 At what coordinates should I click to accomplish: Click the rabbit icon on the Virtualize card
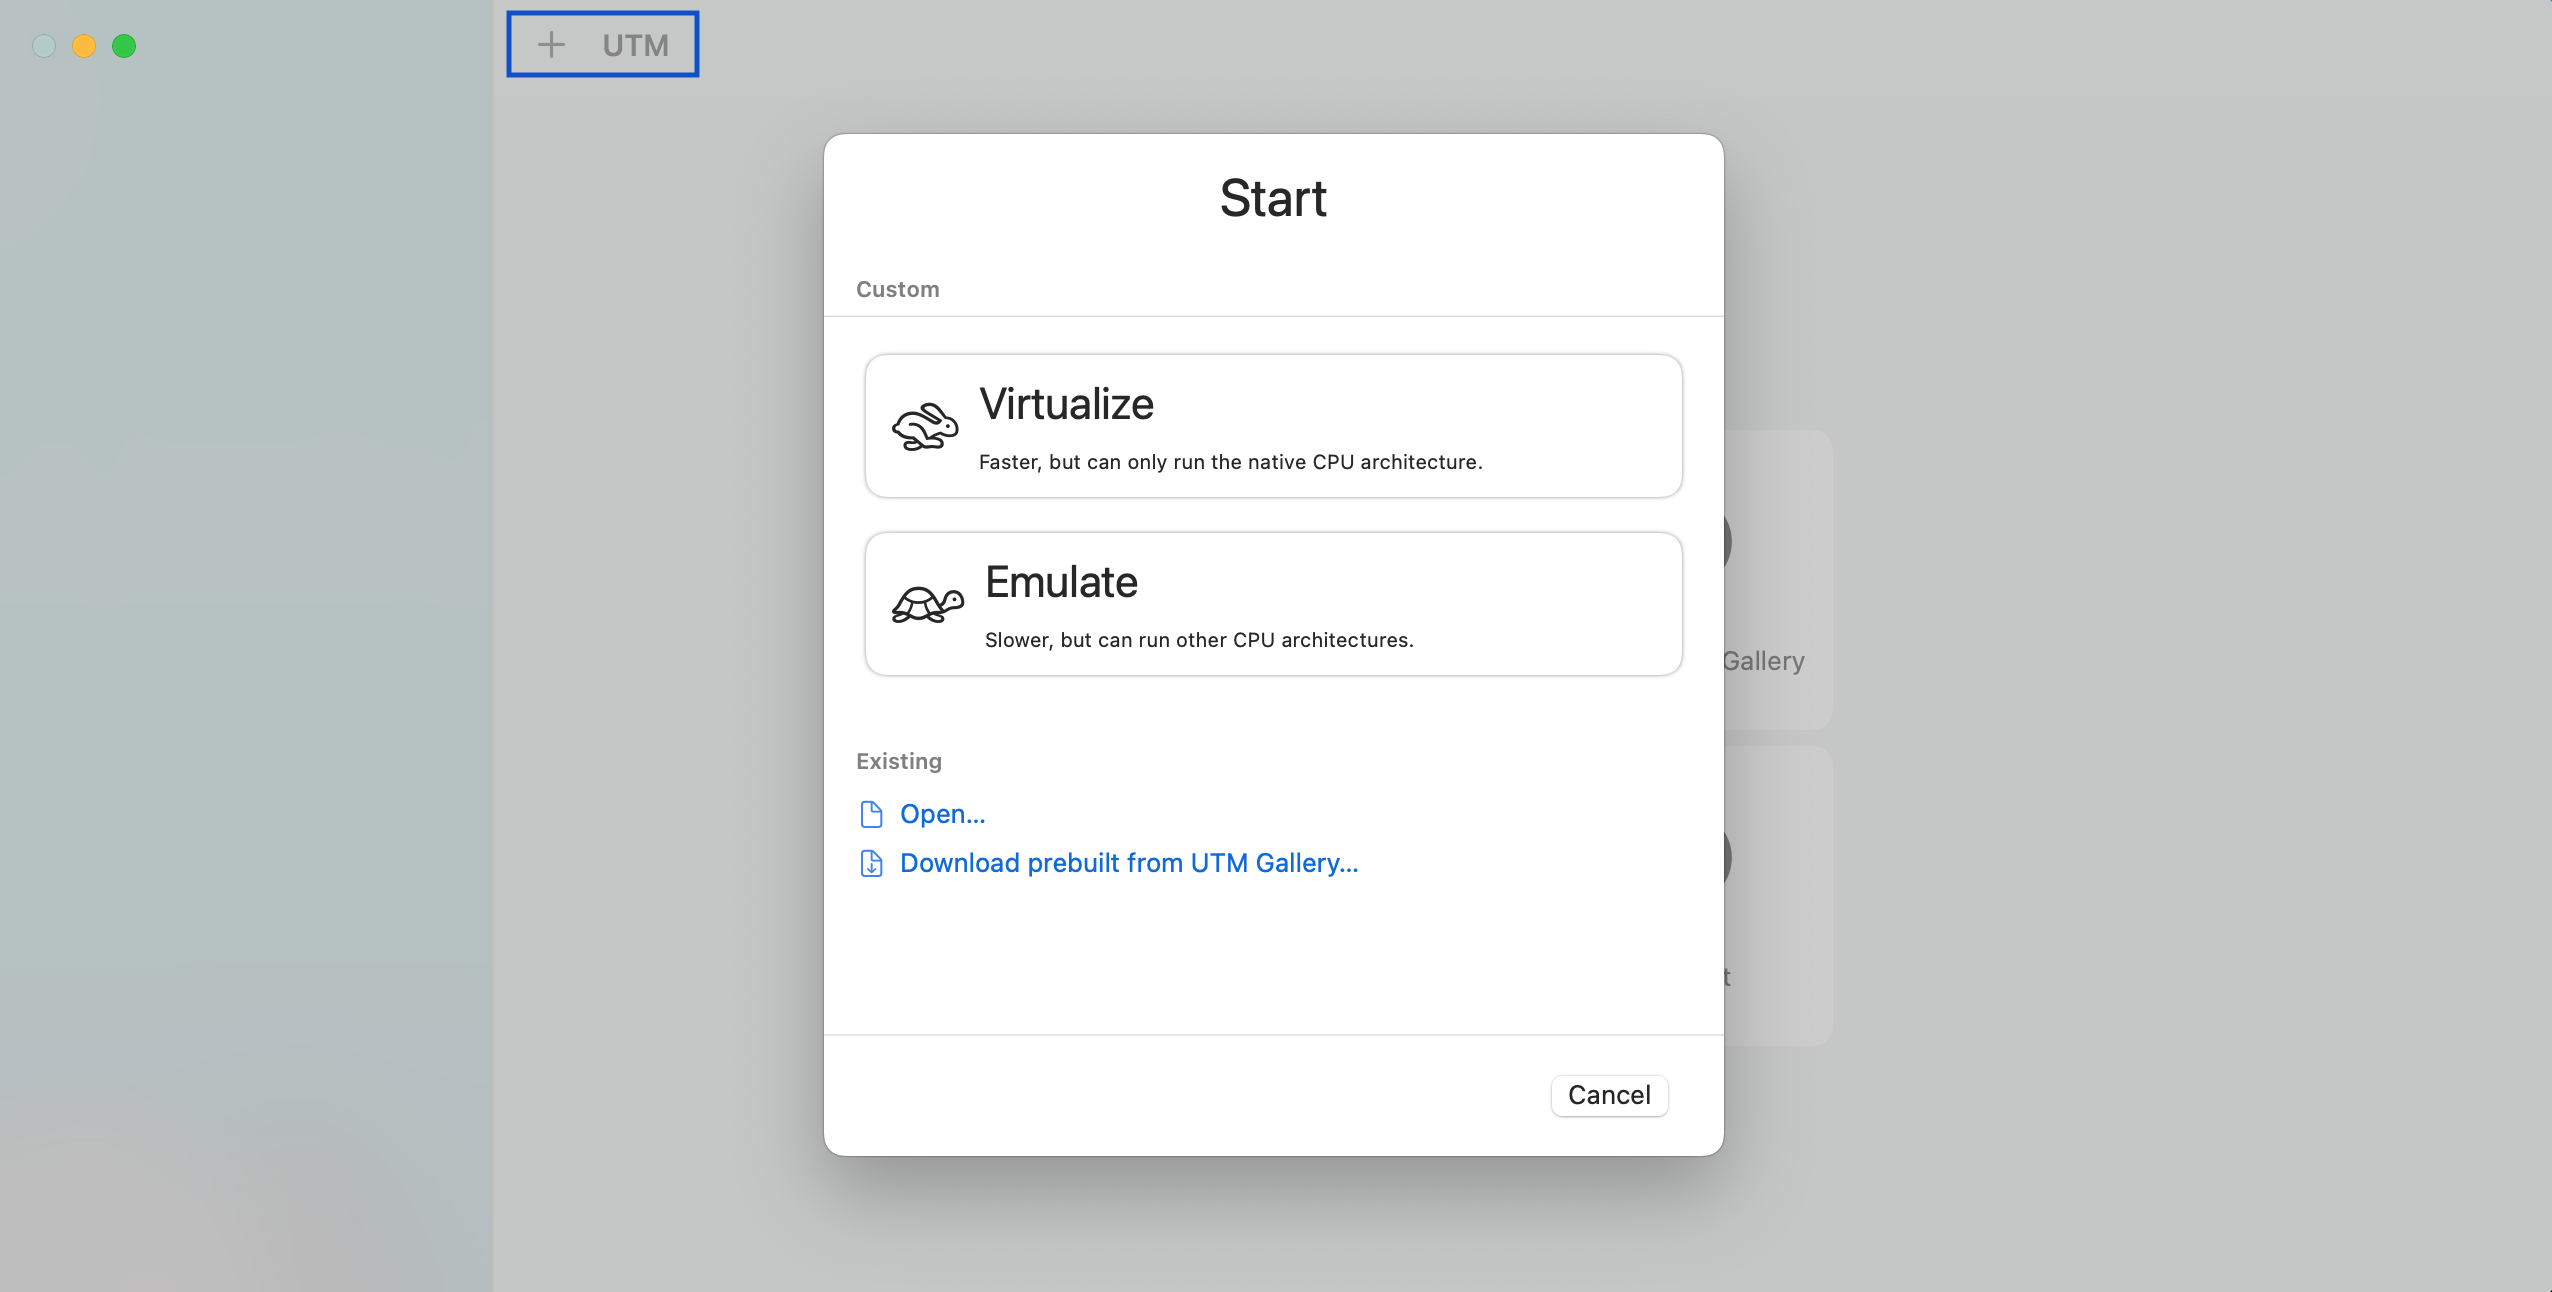[925, 427]
